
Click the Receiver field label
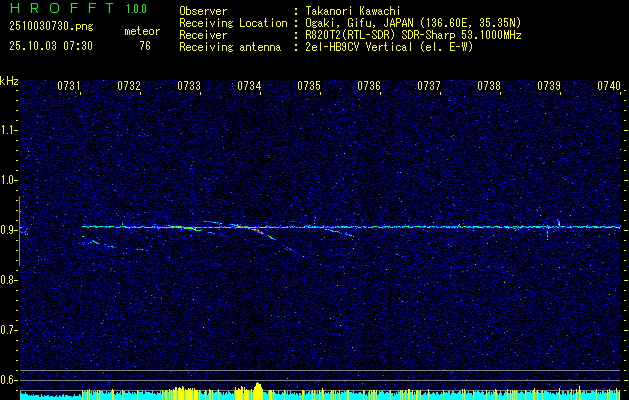point(203,35)
